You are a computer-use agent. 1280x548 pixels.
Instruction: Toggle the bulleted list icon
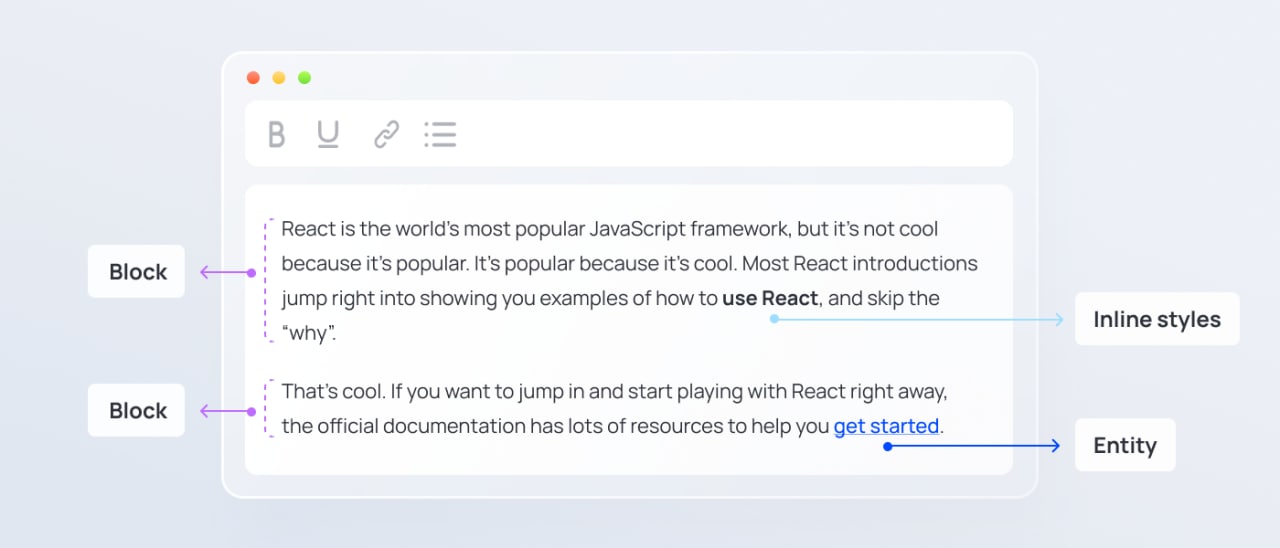440,134
